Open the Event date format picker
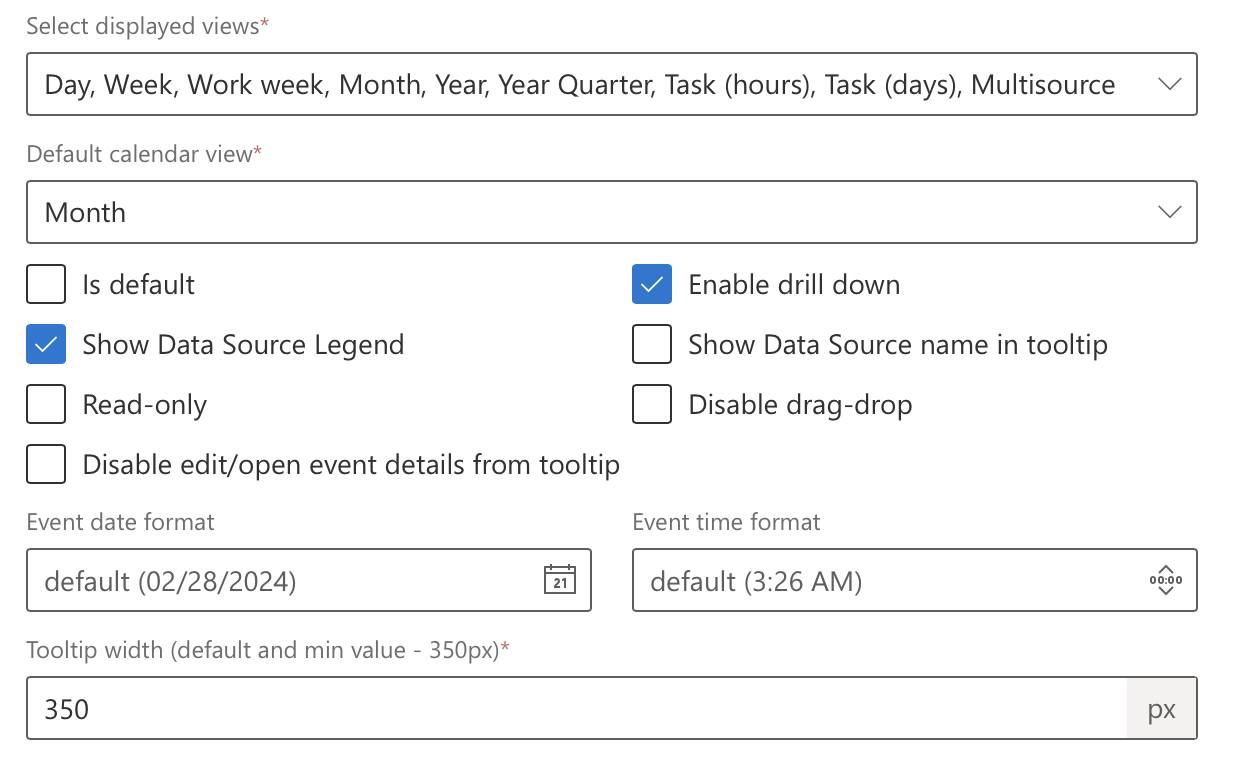The image size is (1238, 764). [300, 580]
